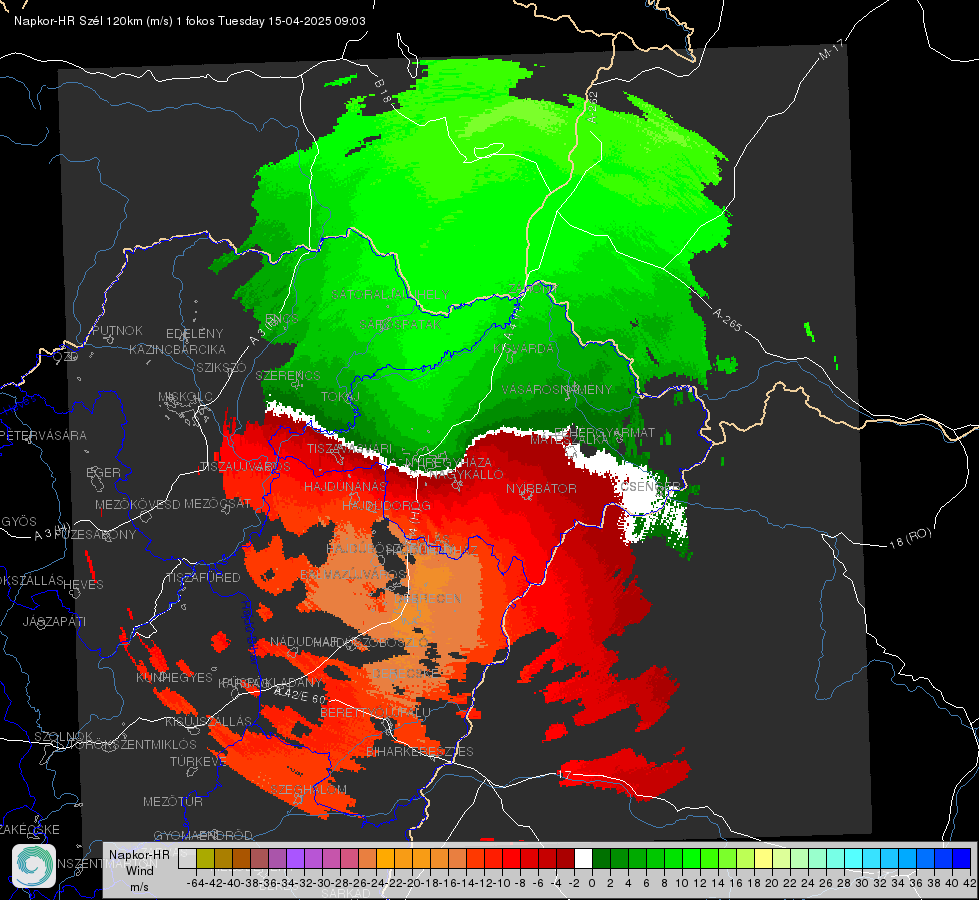This screenshot has width=979, height=900.
Task: Click the SZERENCS town label
Action: click(x=288, y=376)
